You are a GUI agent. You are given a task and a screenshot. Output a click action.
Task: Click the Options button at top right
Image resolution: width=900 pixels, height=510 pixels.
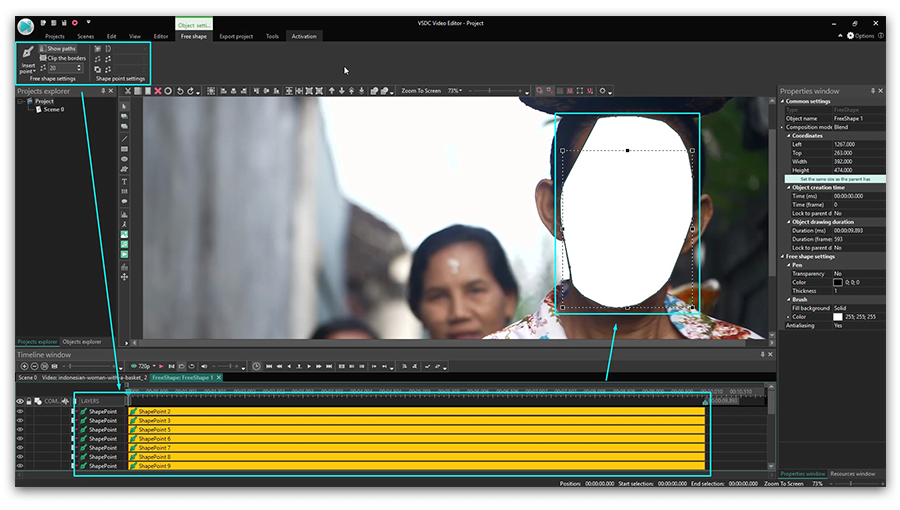pos(860,36)
